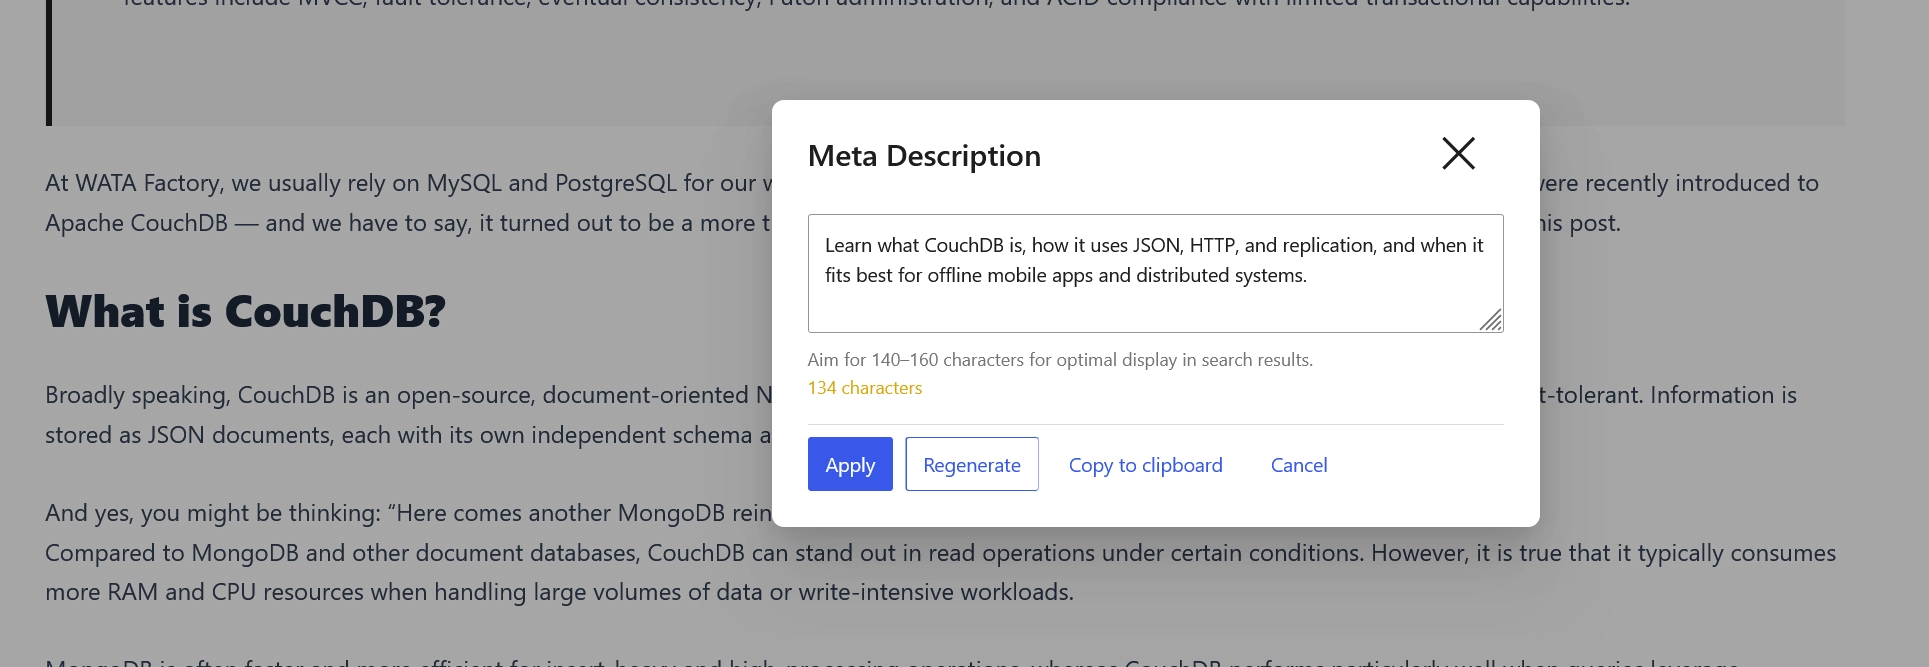
Task: Select the 'Meta Description' dialog title
Action: [924, 156]
